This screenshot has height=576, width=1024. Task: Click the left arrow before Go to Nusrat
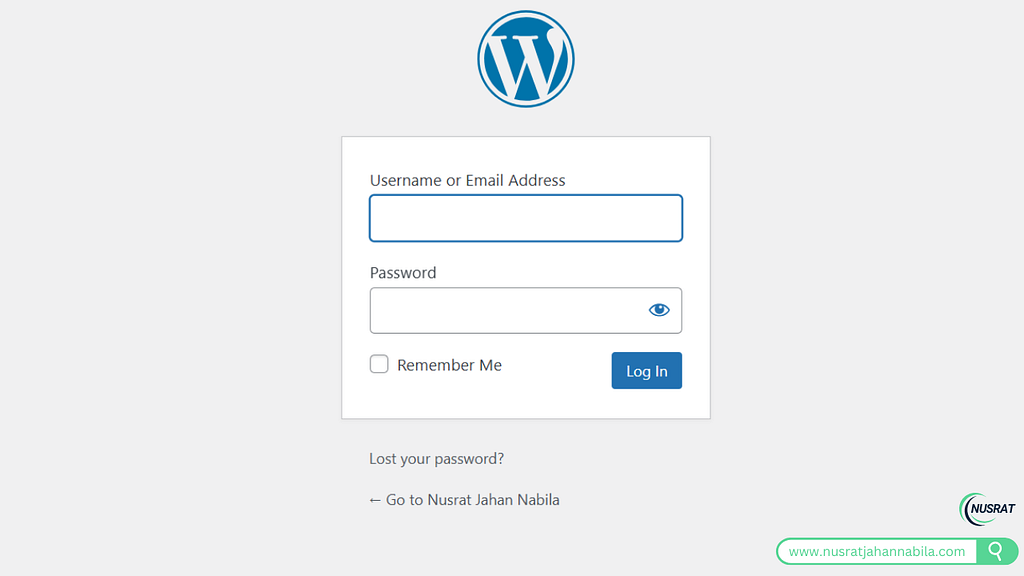click(375, 500)
